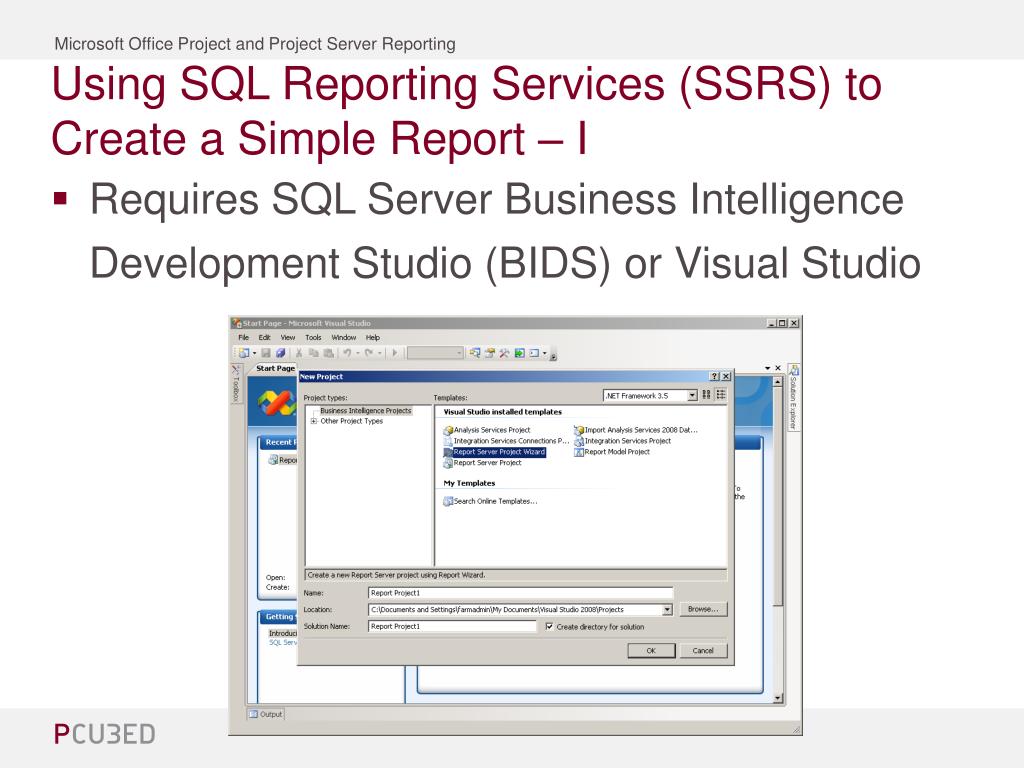The height and width of the screenshot is (768, 1024).
Task: Open the Edit menu
Action: 264,338
